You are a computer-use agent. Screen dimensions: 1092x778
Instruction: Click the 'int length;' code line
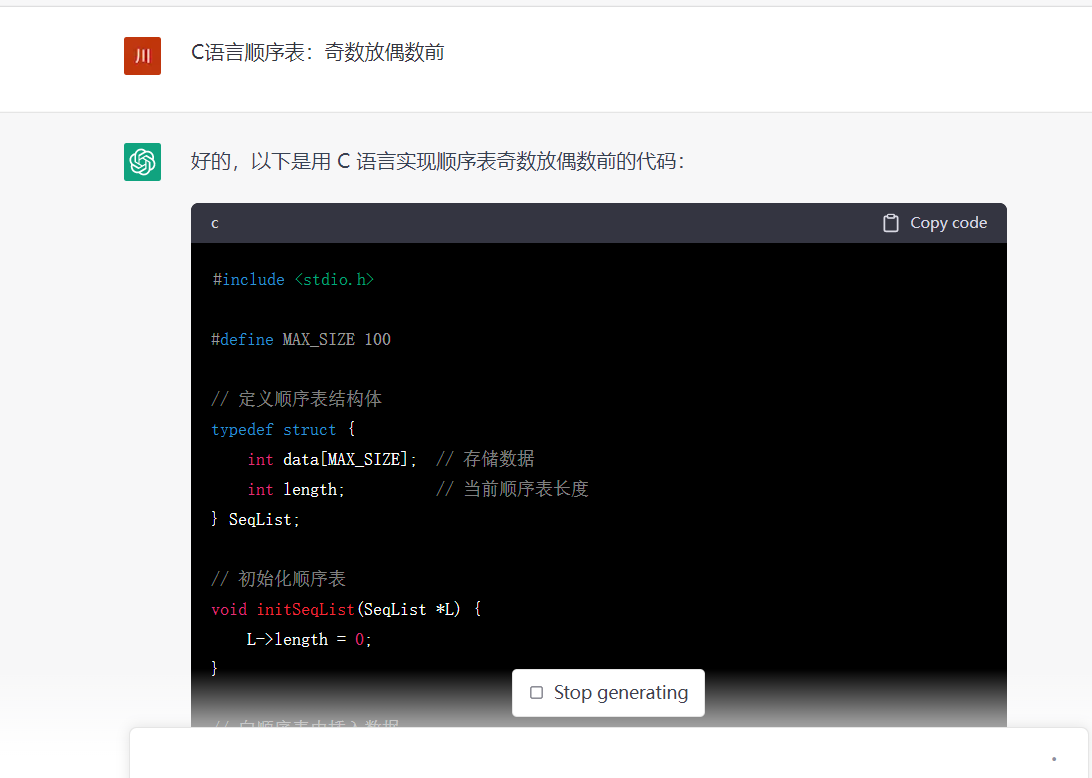tap(296, 490)
